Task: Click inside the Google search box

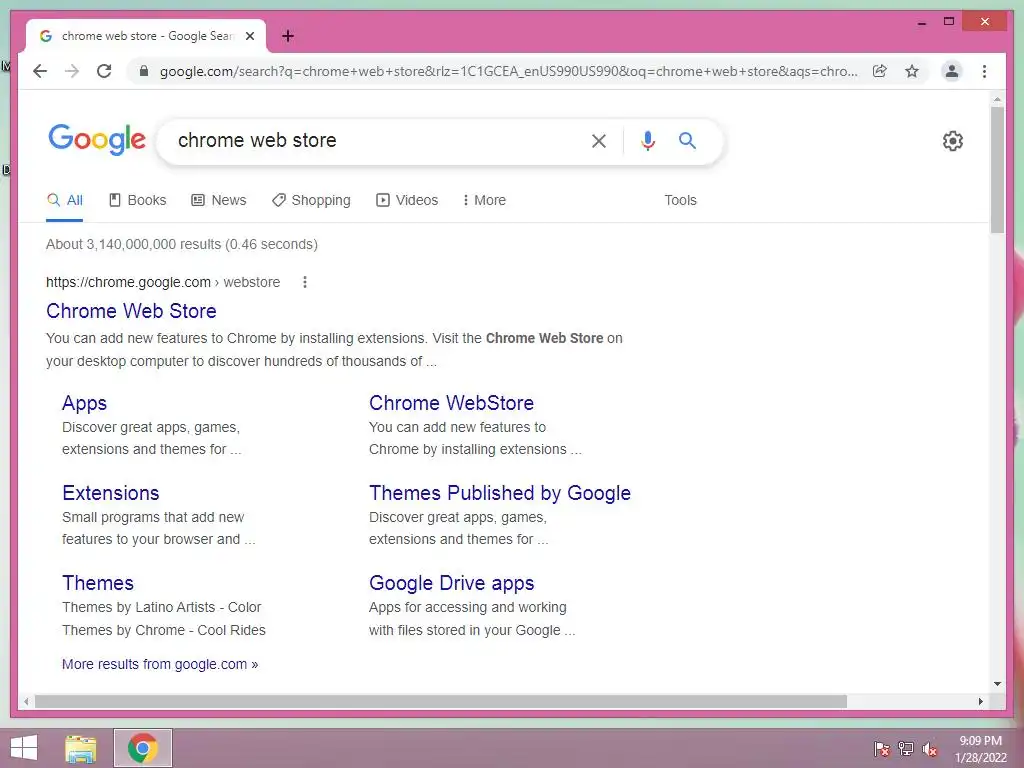Action: [x=379, y=140]
